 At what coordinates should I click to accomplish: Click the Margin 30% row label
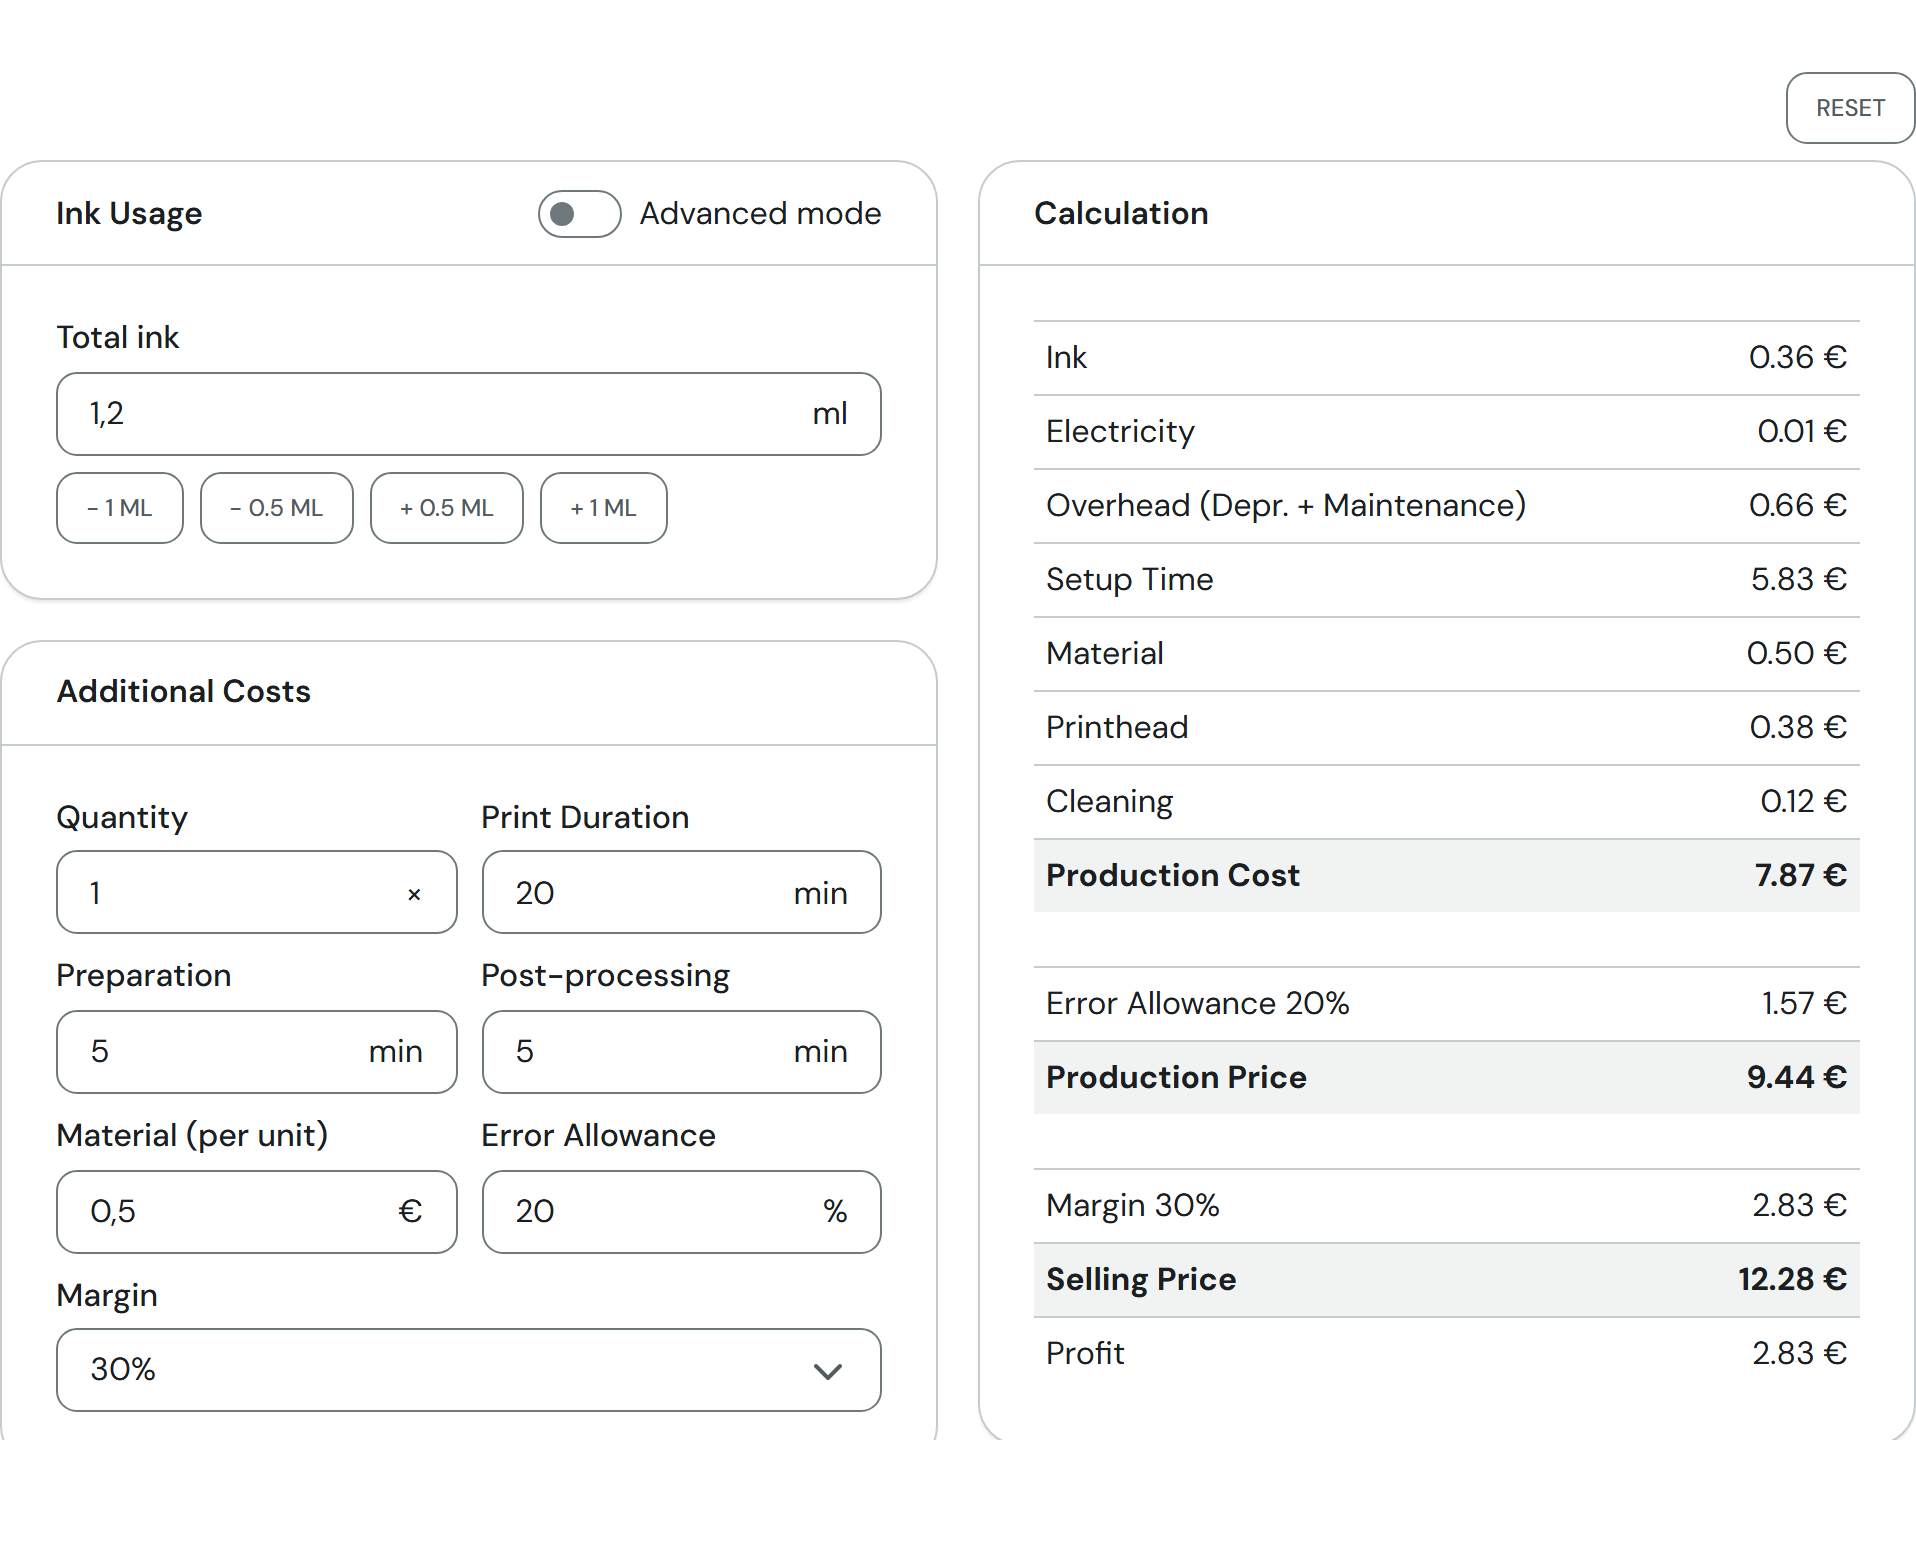[x=1133, y=1205]
